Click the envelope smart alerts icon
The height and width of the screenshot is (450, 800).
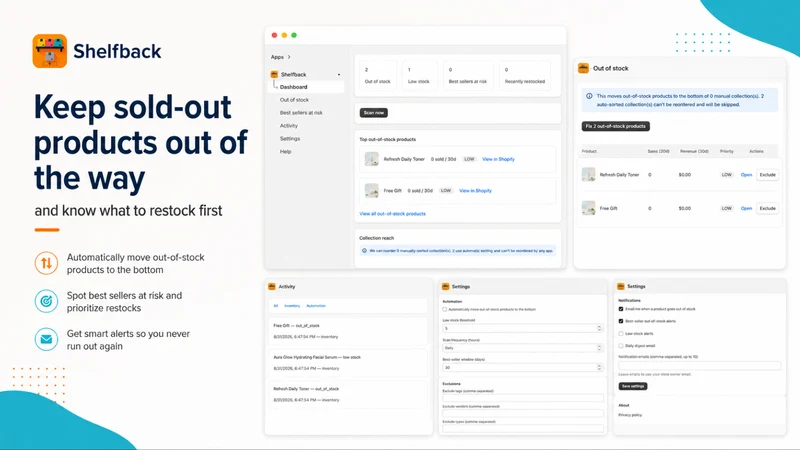pos(46,339)
